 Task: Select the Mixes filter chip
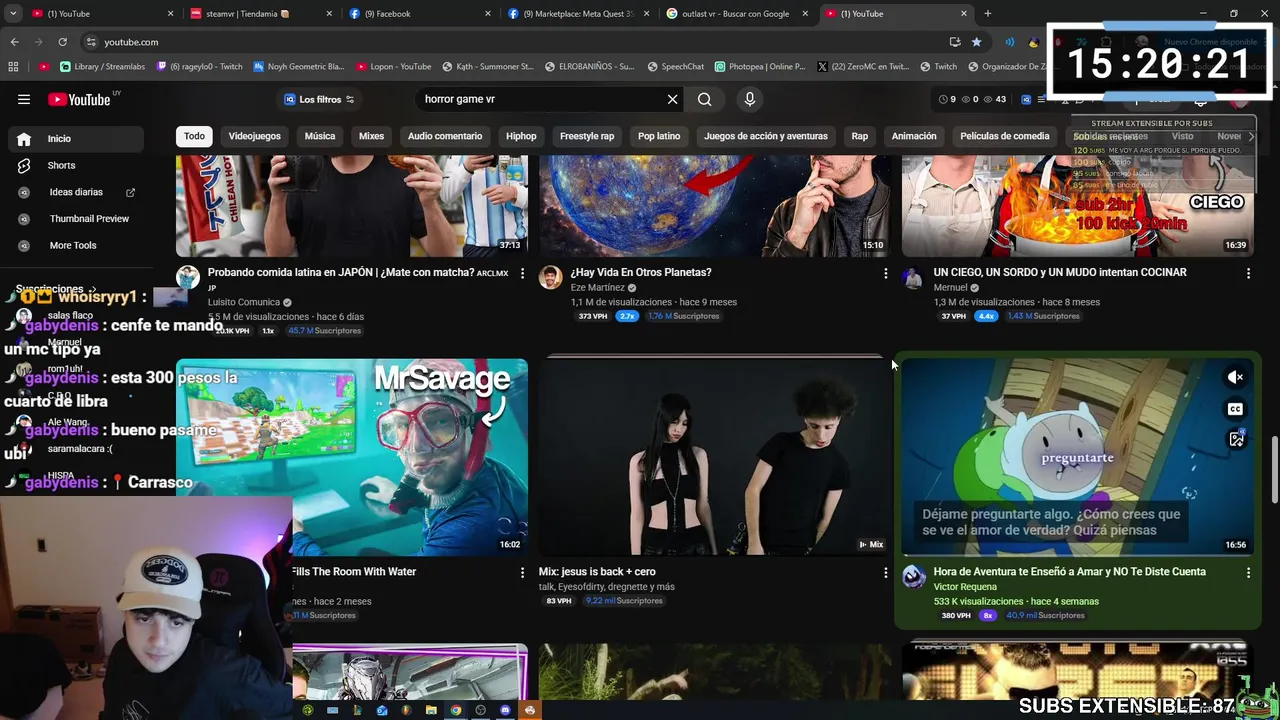click(x=371, y=136)
